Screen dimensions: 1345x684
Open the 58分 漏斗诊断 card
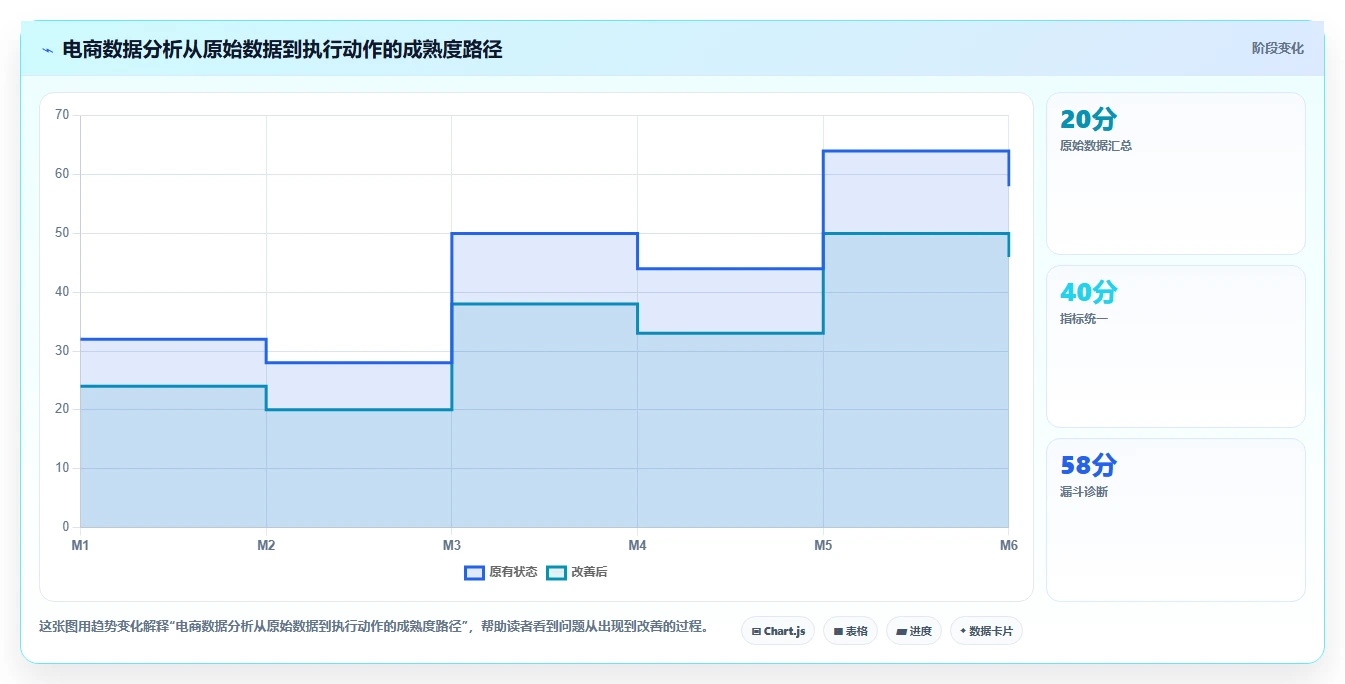[1176, 520]
